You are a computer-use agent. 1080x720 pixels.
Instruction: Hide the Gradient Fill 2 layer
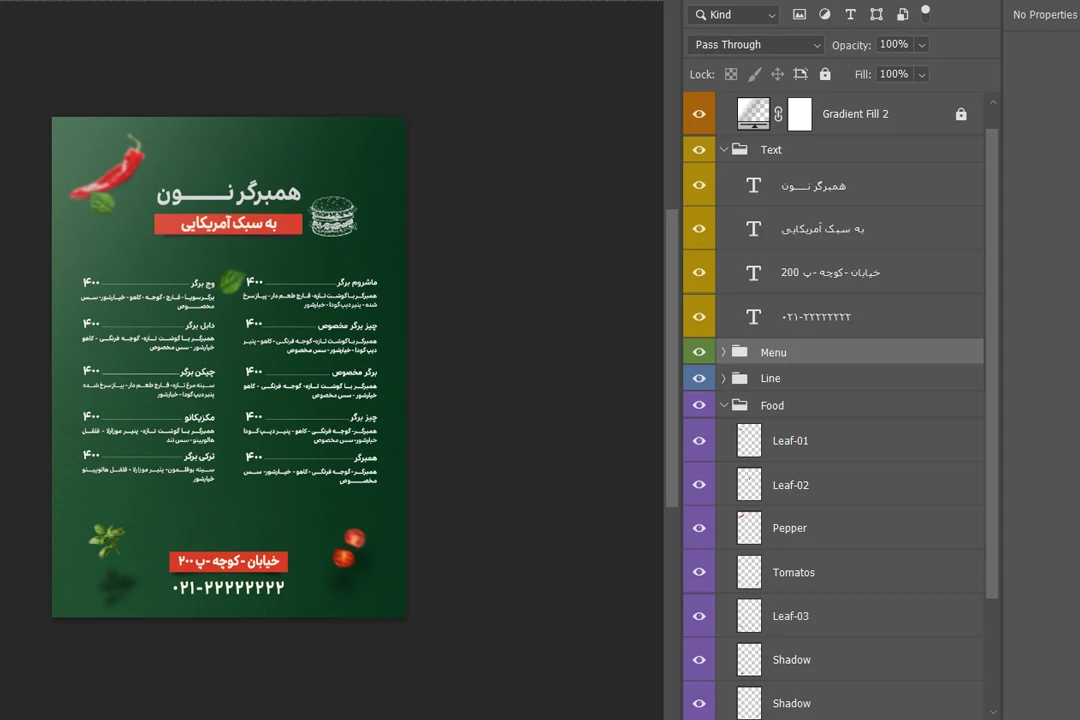point(699,114)
